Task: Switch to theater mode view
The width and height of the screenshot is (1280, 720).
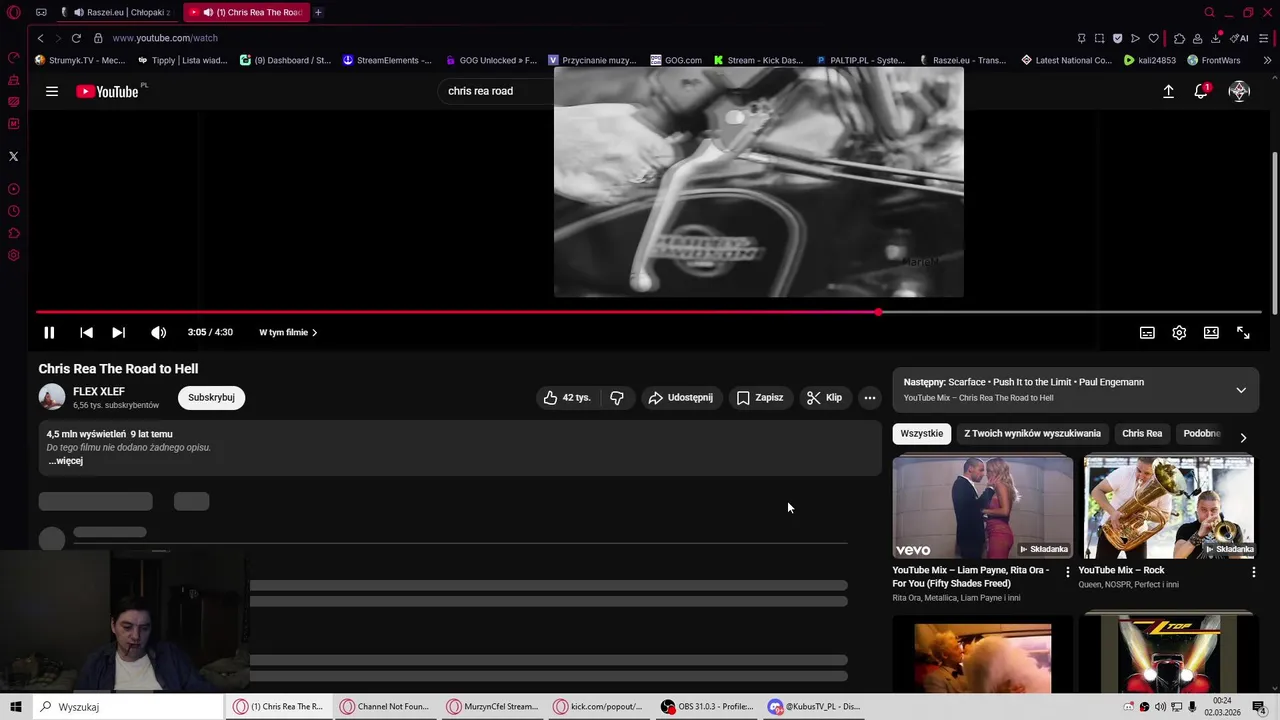Action: [1211, 333]
